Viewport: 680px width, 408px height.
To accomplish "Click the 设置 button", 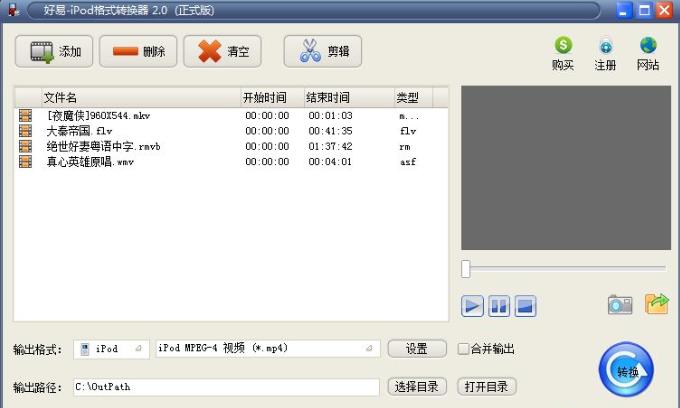I will 417,349.
